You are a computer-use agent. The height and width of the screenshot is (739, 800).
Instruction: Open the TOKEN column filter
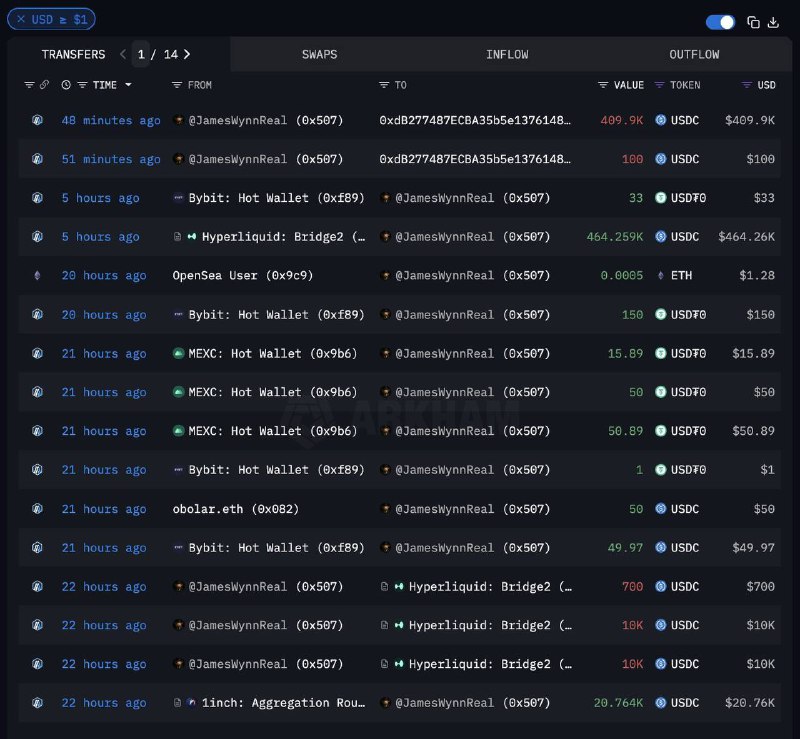click(659, 85)
